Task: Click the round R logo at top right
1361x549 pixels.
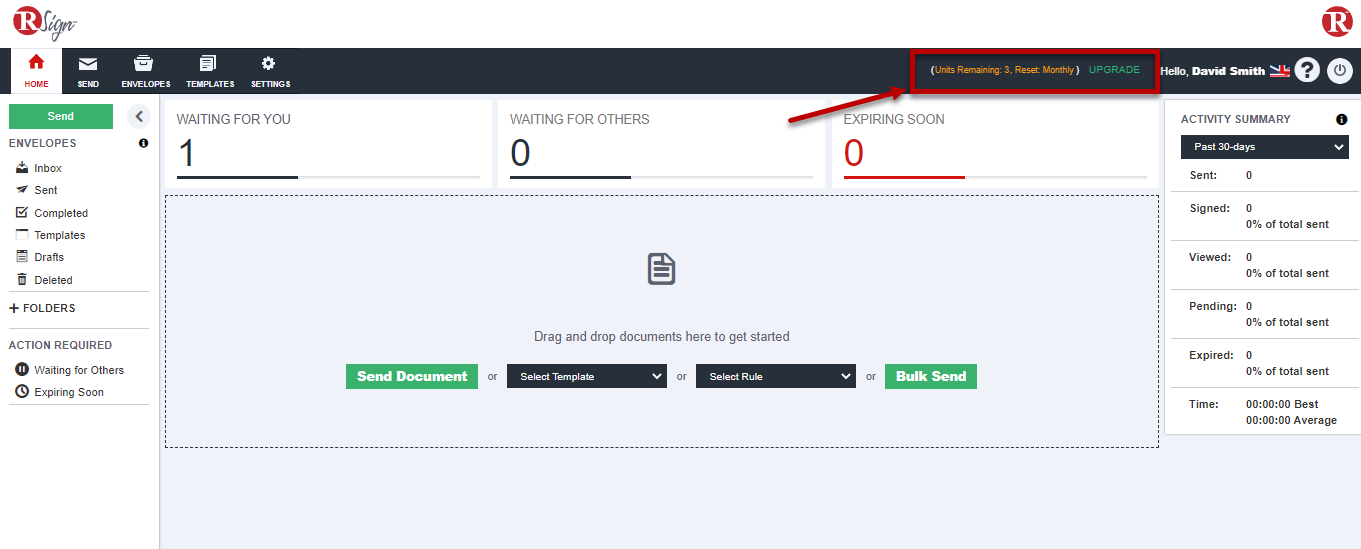Action: click(1337, 22)
